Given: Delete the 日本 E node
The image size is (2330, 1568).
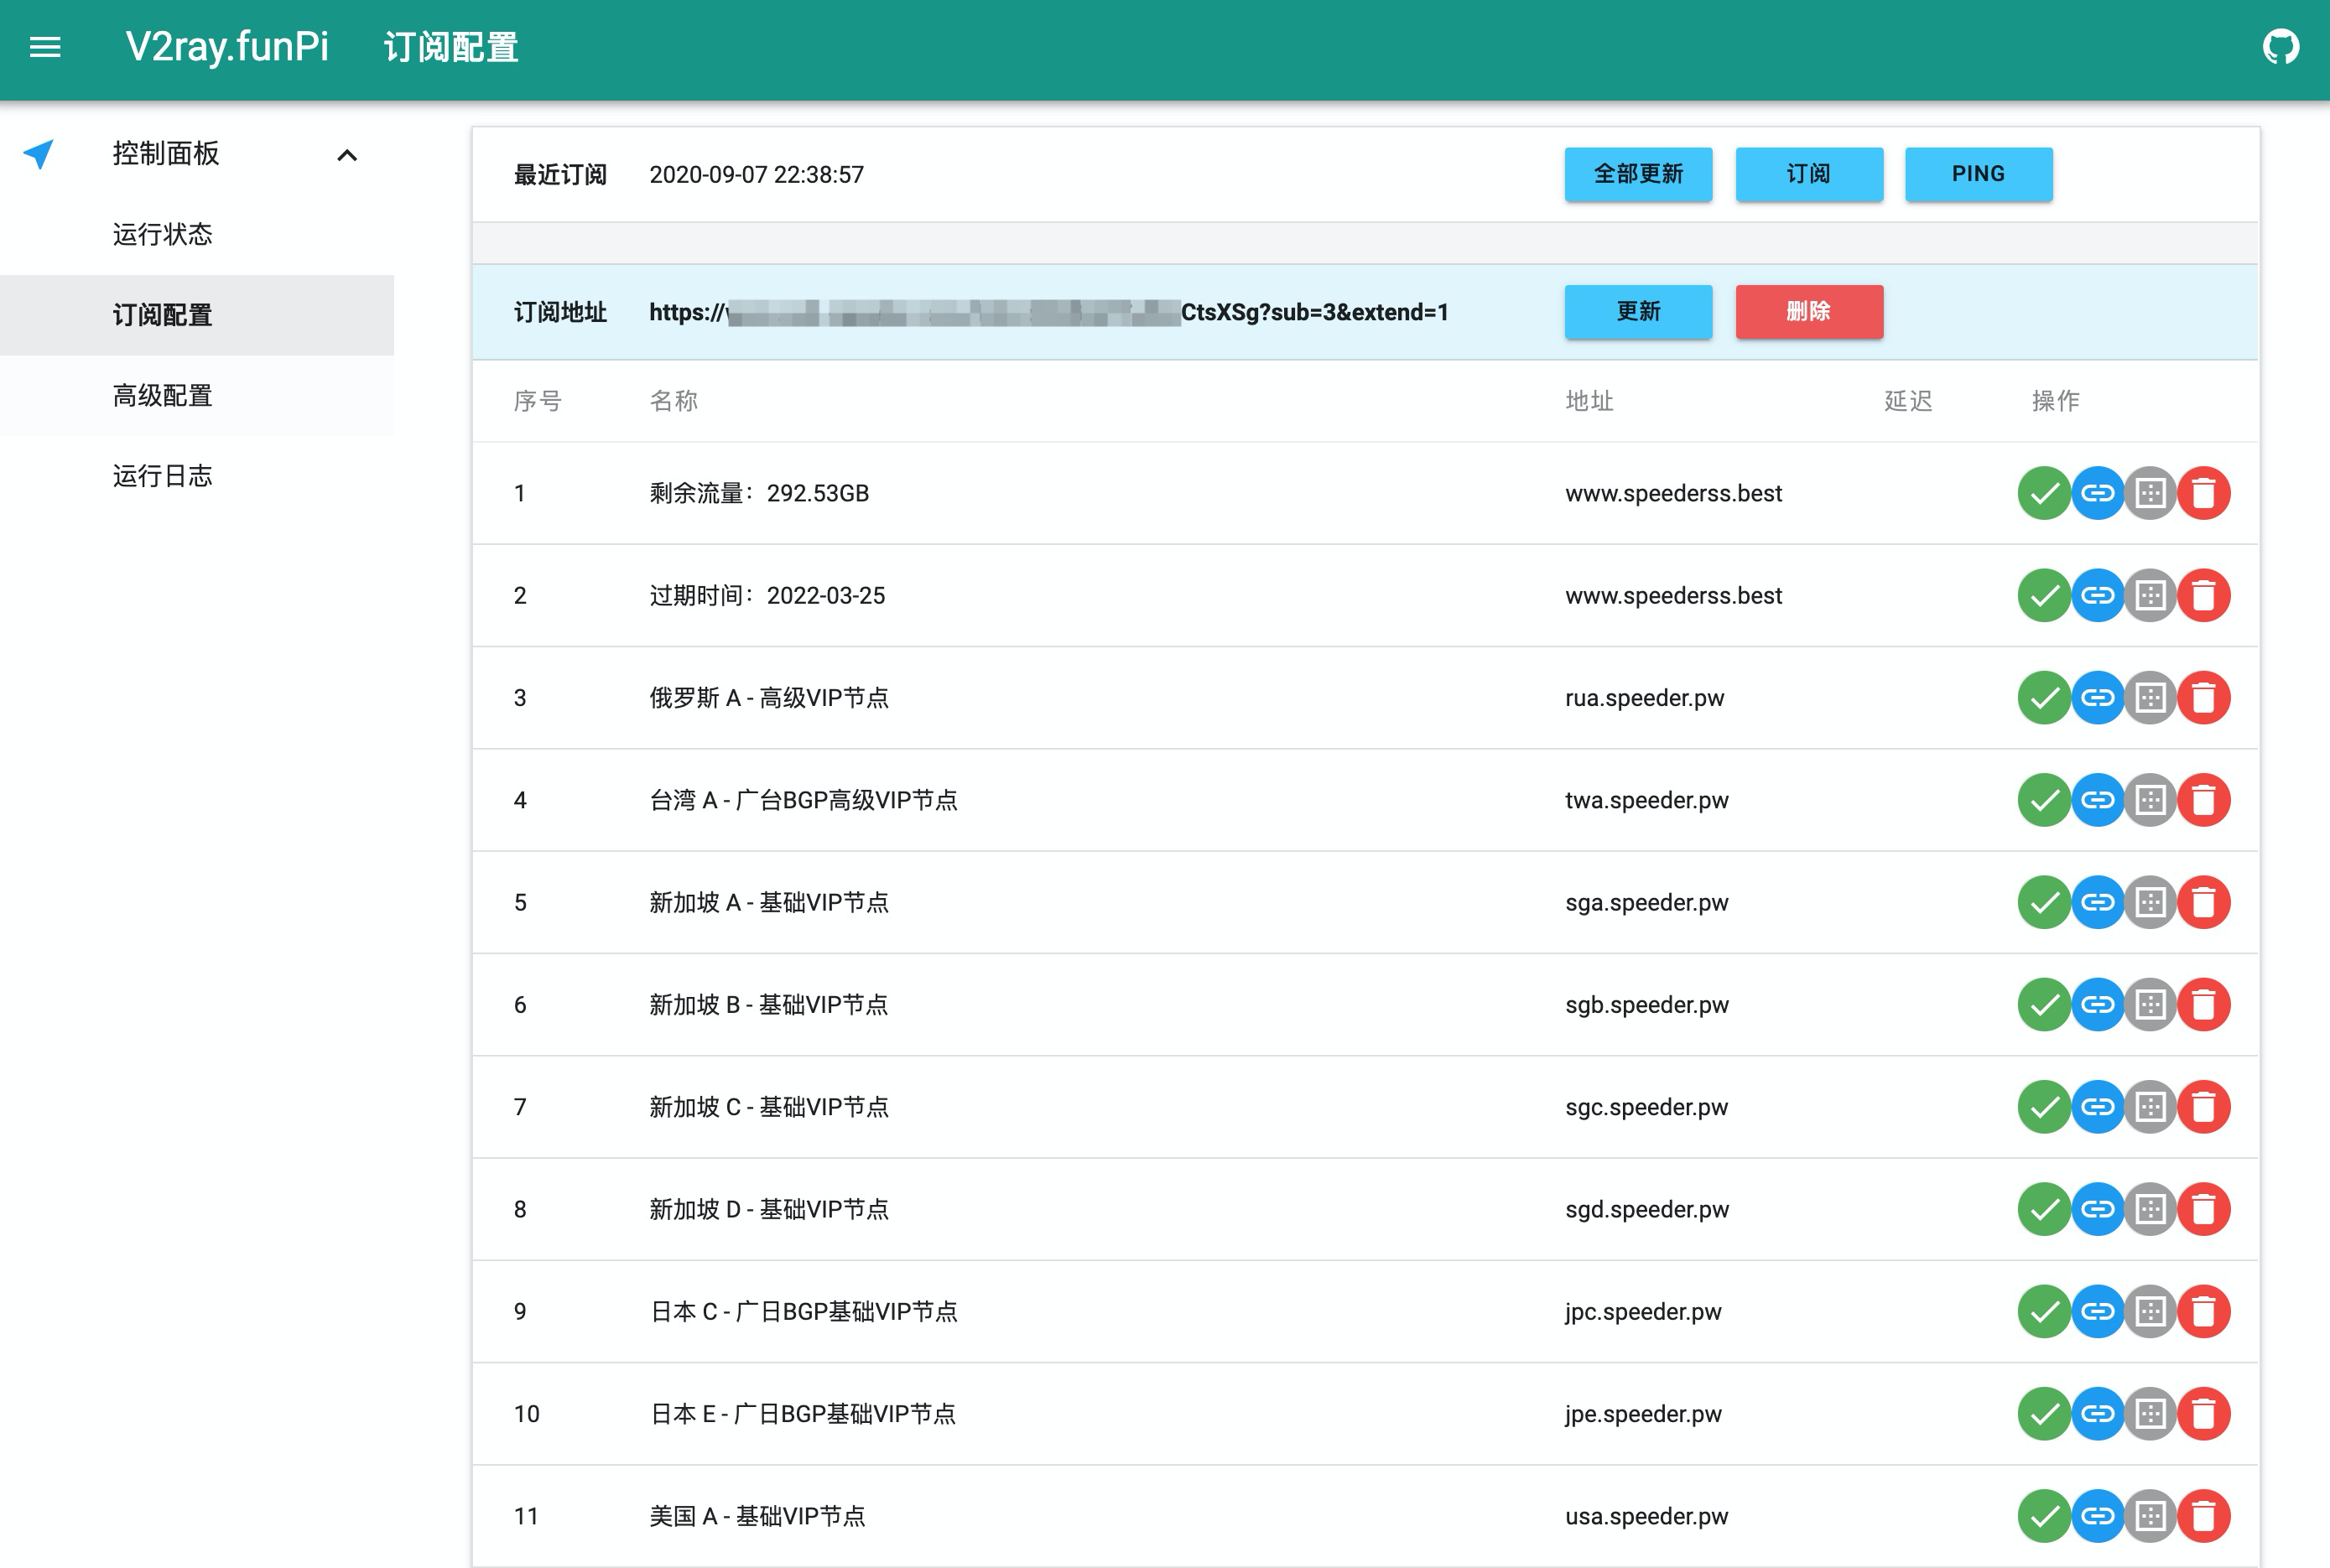Looking at the screenshot, I should tap(2203, 1414).
